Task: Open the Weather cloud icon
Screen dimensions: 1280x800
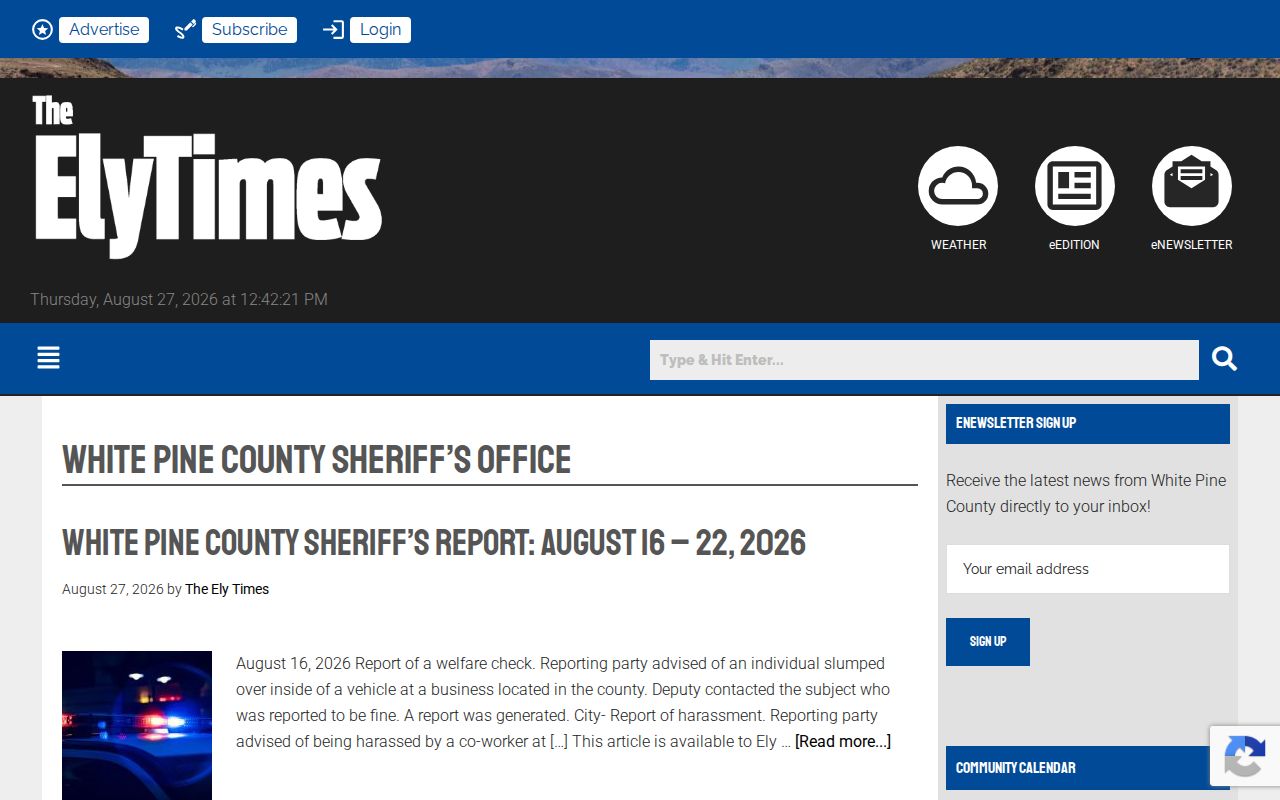Action: pos(958,186)
